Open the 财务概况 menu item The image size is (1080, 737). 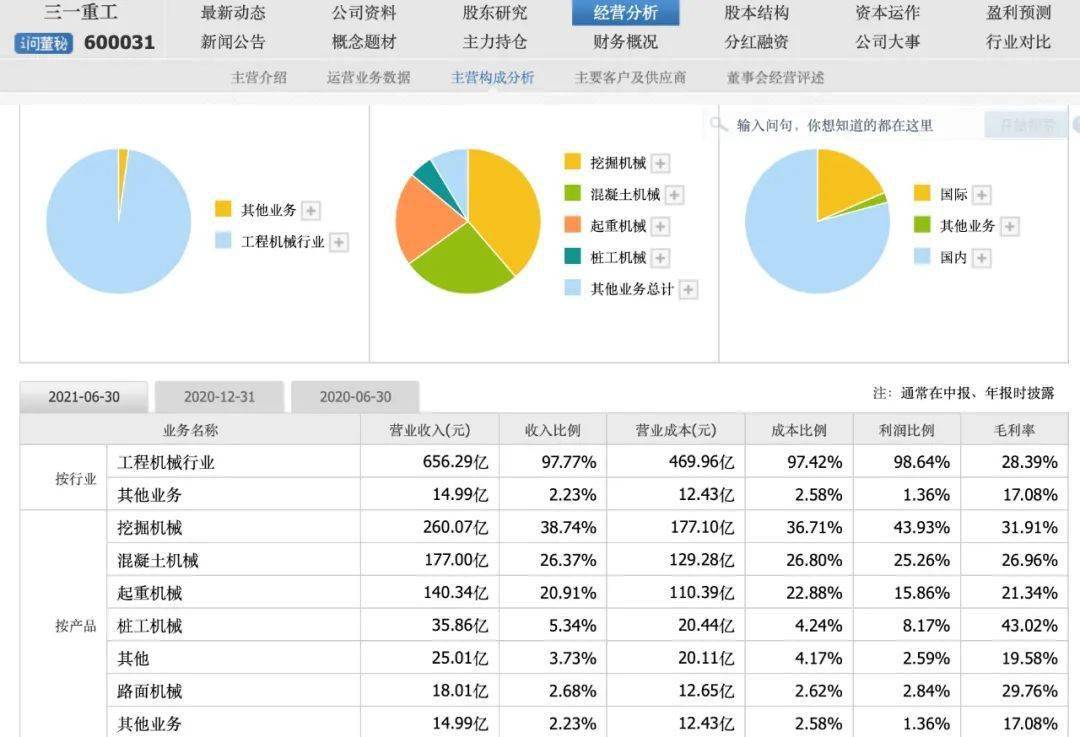click(625, 42)
